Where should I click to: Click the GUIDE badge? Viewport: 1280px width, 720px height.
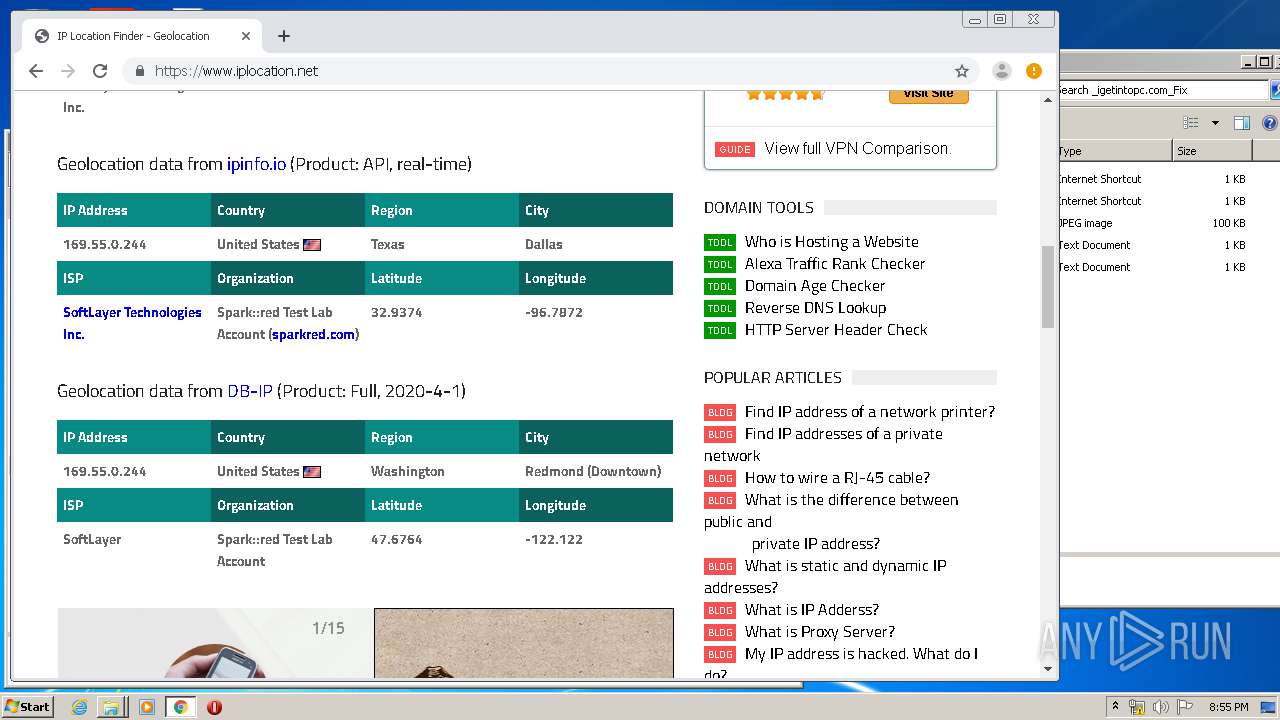734,149
